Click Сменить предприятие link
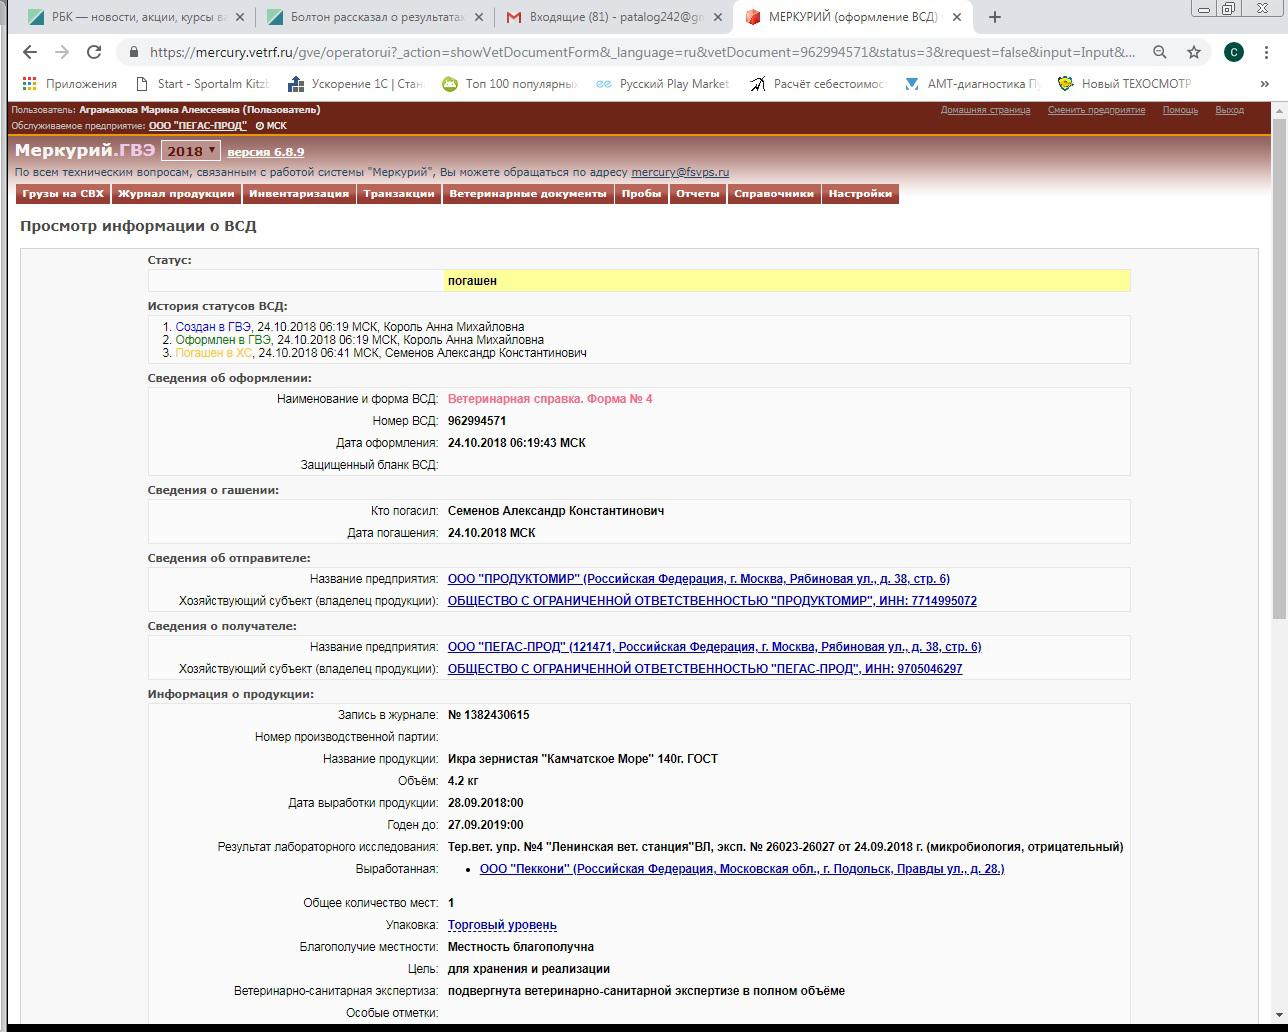Image resolution: width=1288 pixels, height=1032 pixels. tap(1096, 110)
